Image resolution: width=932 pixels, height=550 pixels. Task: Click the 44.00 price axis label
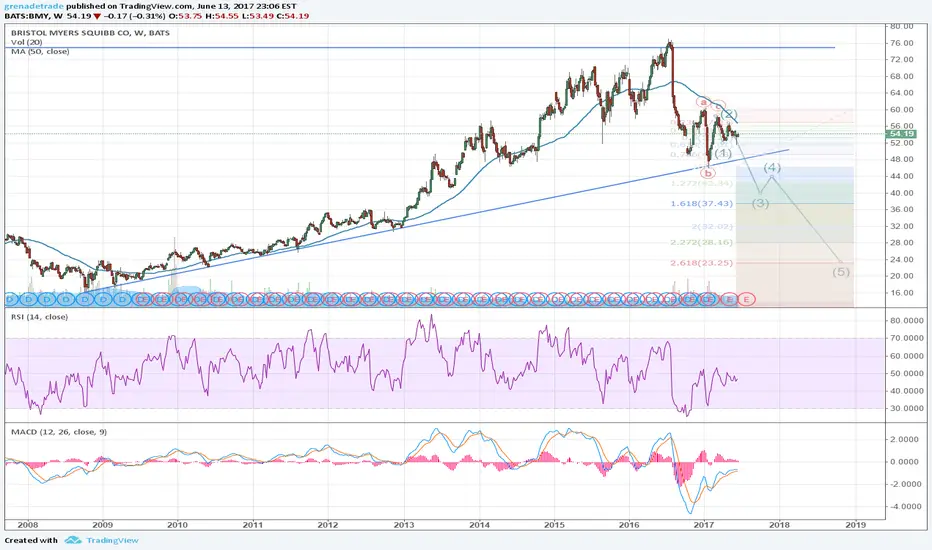[902, 176]
